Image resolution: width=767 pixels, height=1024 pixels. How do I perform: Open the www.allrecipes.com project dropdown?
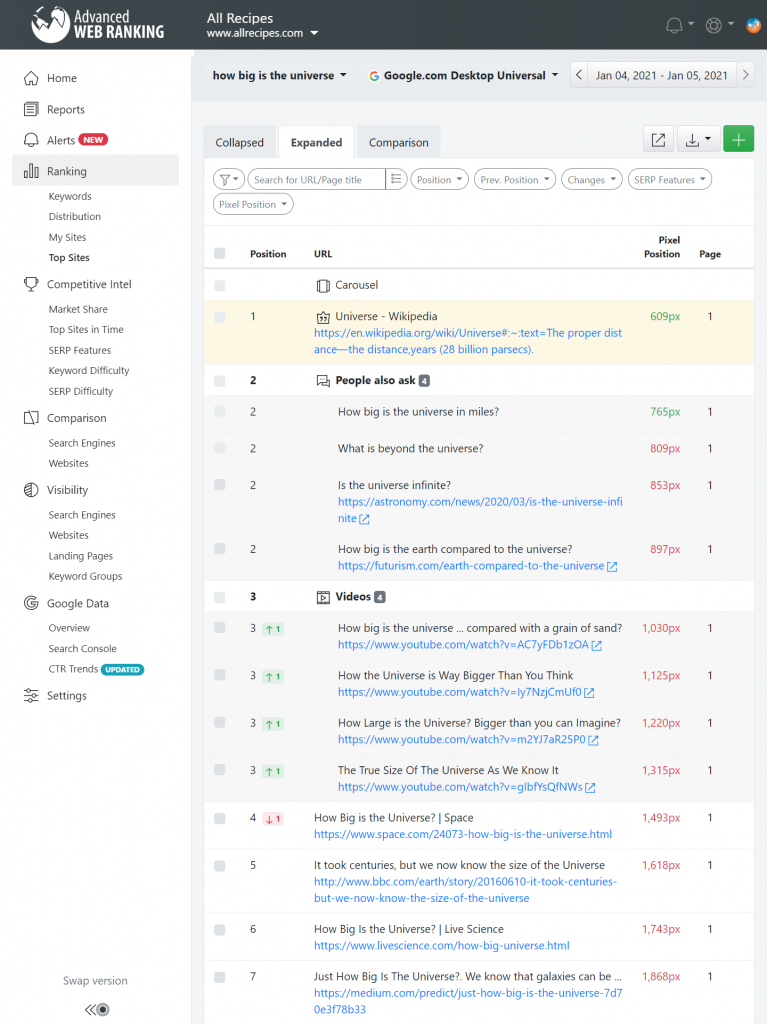[x=263, y=33]
